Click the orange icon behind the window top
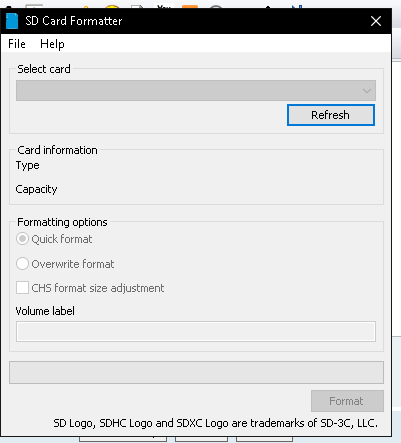 tap(190, 6)
